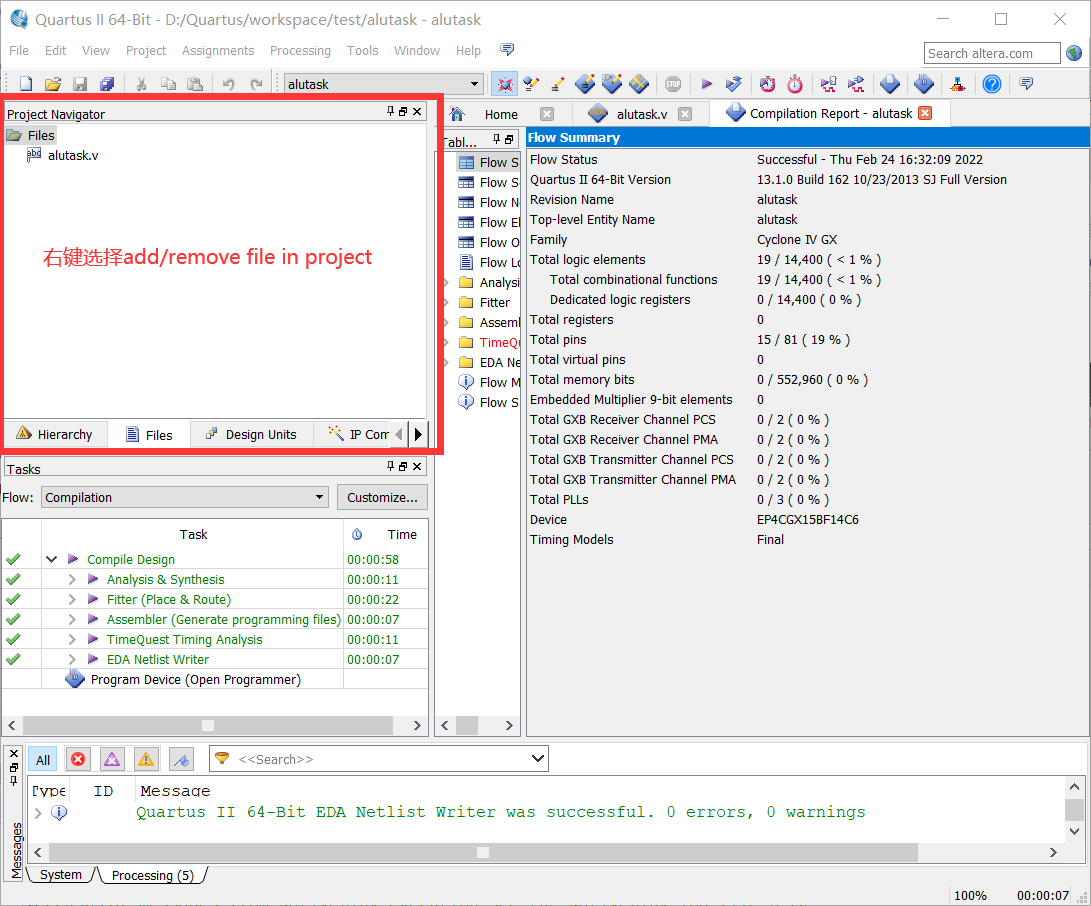This screenshot has width=1091, height=906.
Task: Open the Assignments menu
Action: tap(218, 51)
